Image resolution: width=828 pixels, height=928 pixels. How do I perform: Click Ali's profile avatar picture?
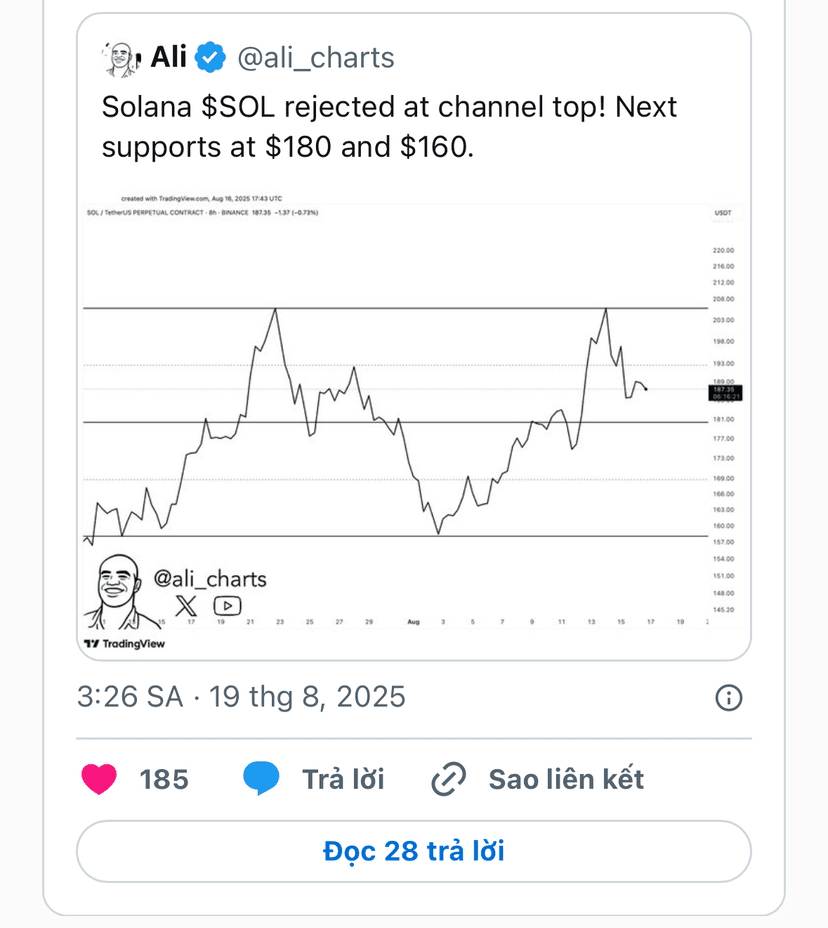[122, 59]
